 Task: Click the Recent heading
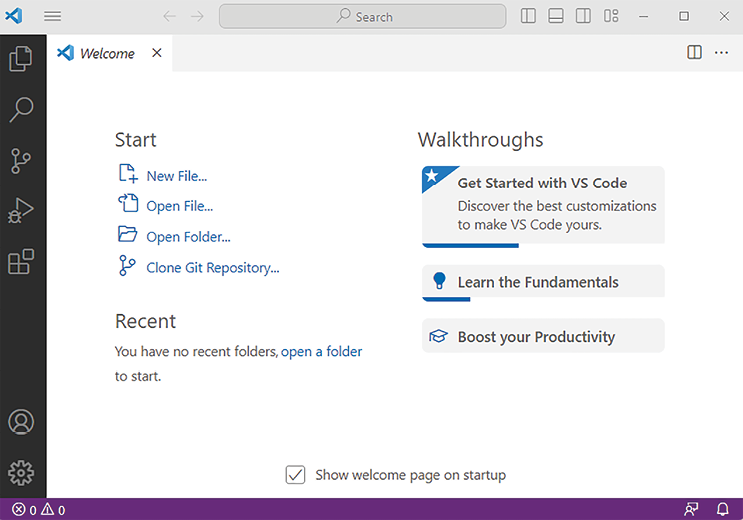145,321
